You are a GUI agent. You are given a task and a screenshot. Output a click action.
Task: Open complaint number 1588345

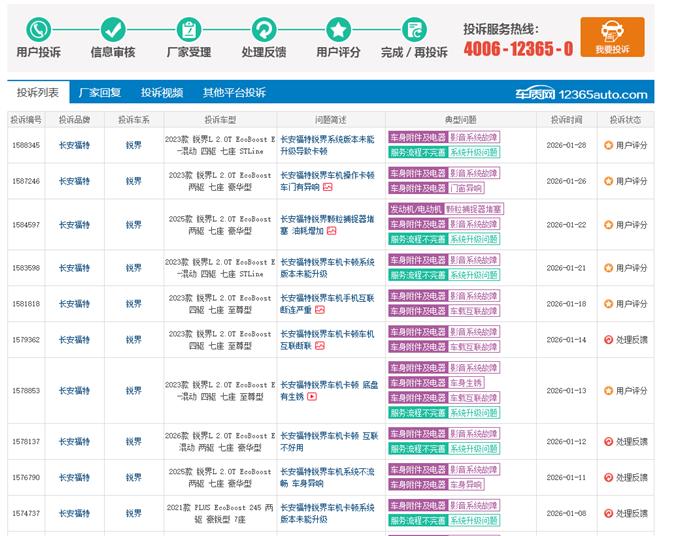point(26,145)
